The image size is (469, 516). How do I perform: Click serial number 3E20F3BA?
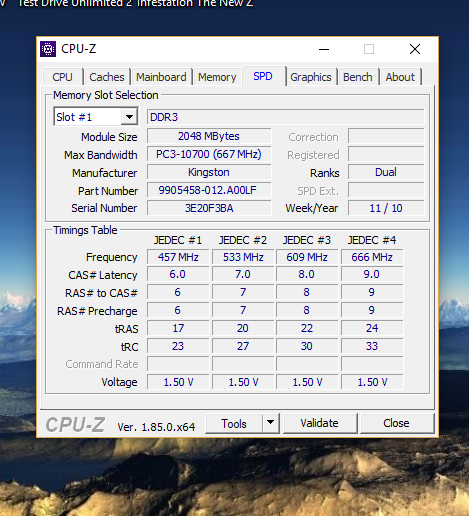tap(209, 208)
